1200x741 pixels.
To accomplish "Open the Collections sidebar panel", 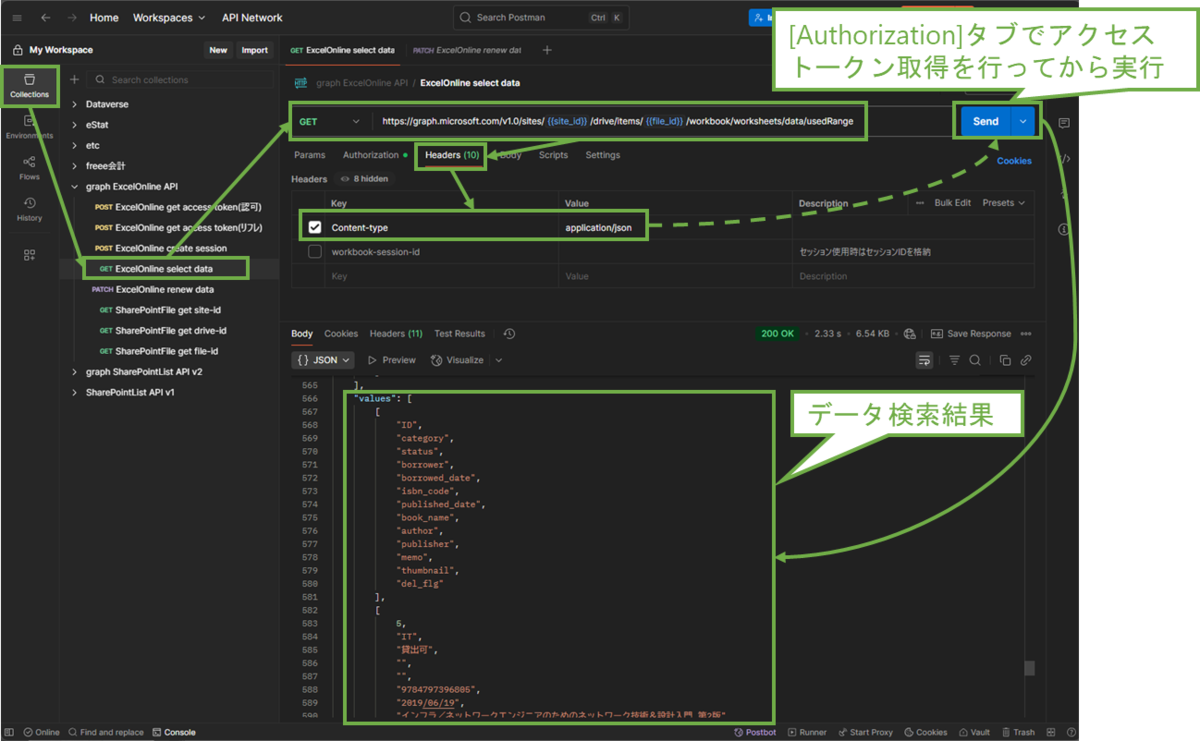I will (x=29, y=86).
